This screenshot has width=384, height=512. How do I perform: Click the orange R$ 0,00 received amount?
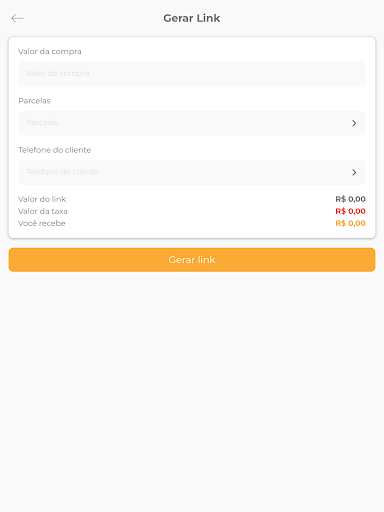pyautogui.click(x=350, y=223)
